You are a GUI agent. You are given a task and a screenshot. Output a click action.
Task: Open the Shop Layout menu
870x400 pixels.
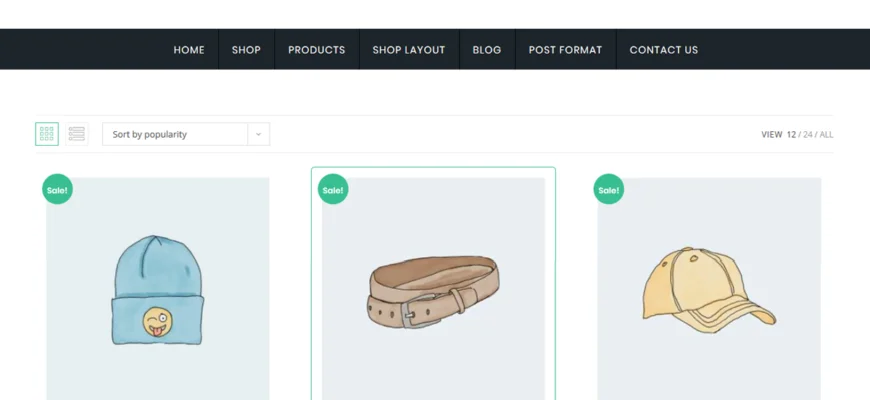click(x=409, y=50)
